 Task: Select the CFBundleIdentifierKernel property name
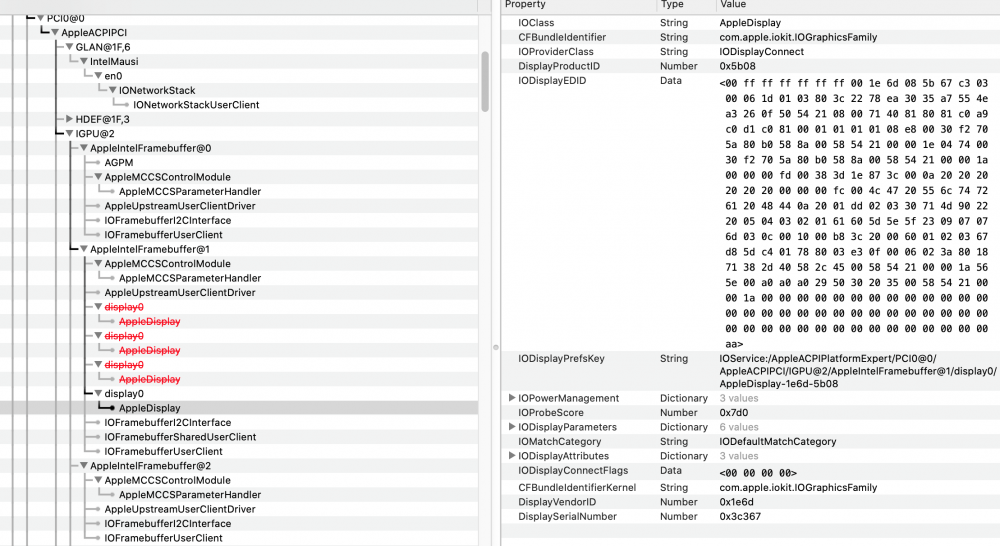click(x=577, y=487)
